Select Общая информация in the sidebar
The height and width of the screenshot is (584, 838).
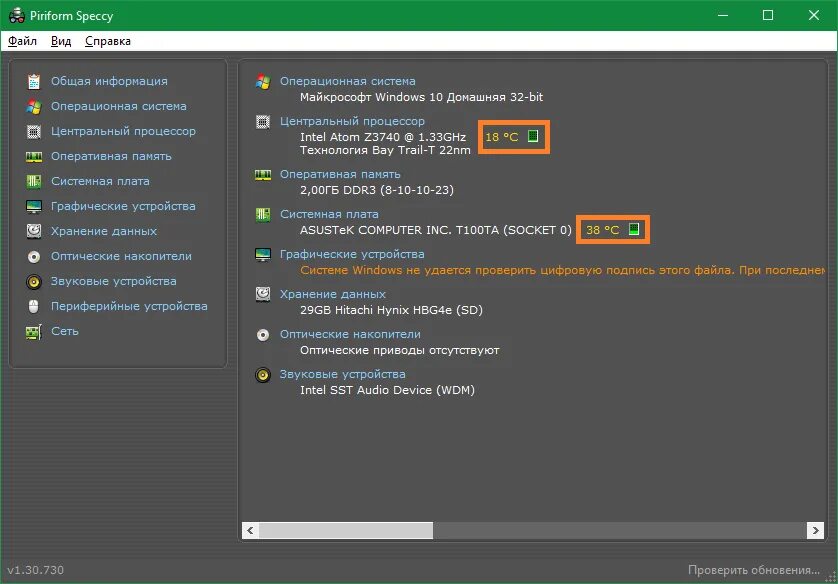[109, 81]
